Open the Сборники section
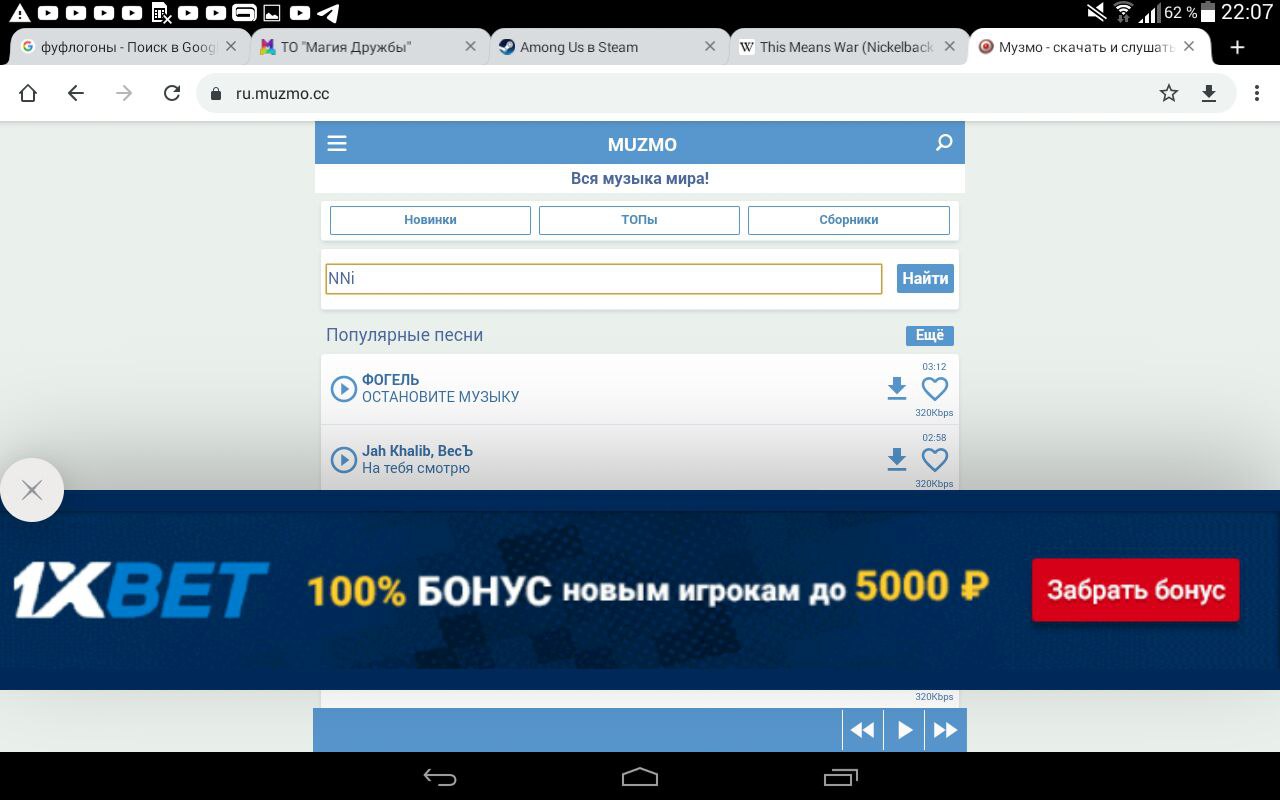The width and height of the screenshot is (1280, 800). click(x=848, y=220)
